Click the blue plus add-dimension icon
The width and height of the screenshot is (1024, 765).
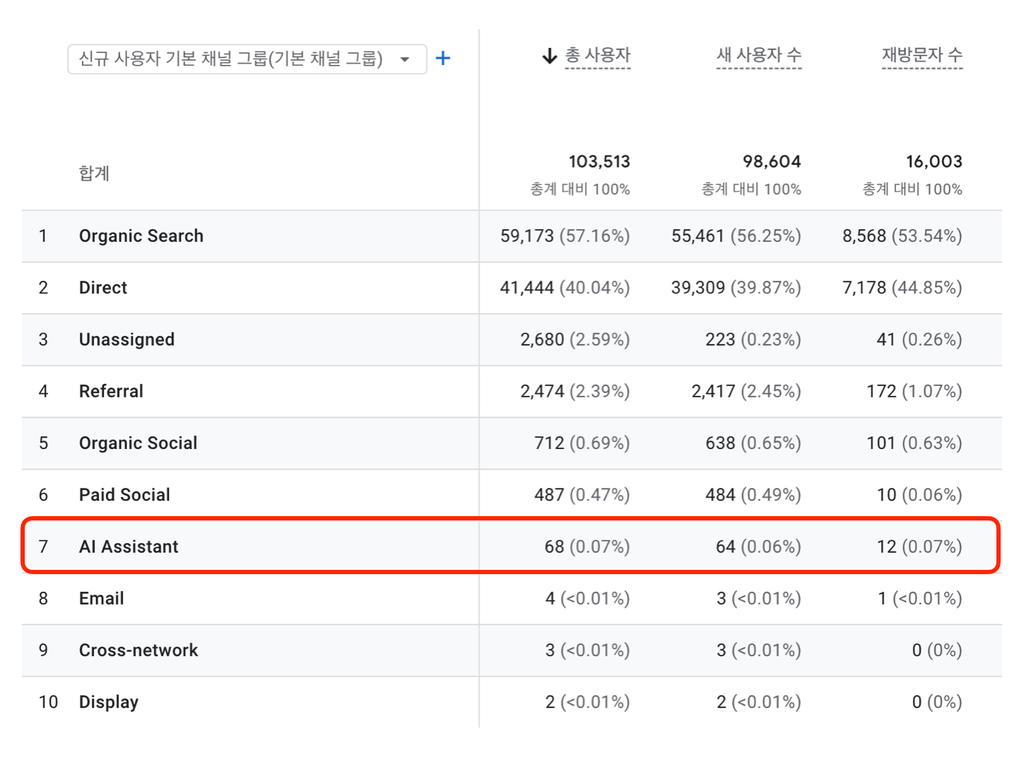[443, 59]
